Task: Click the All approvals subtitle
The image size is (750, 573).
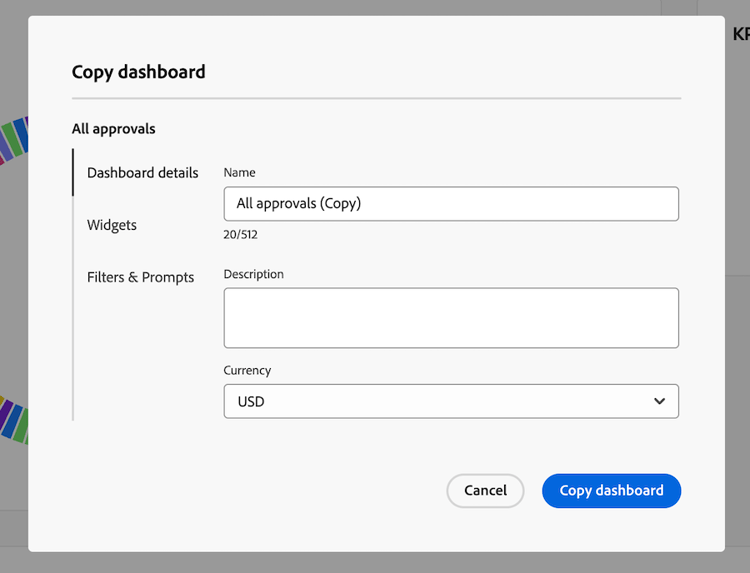Action: point(114,129)
